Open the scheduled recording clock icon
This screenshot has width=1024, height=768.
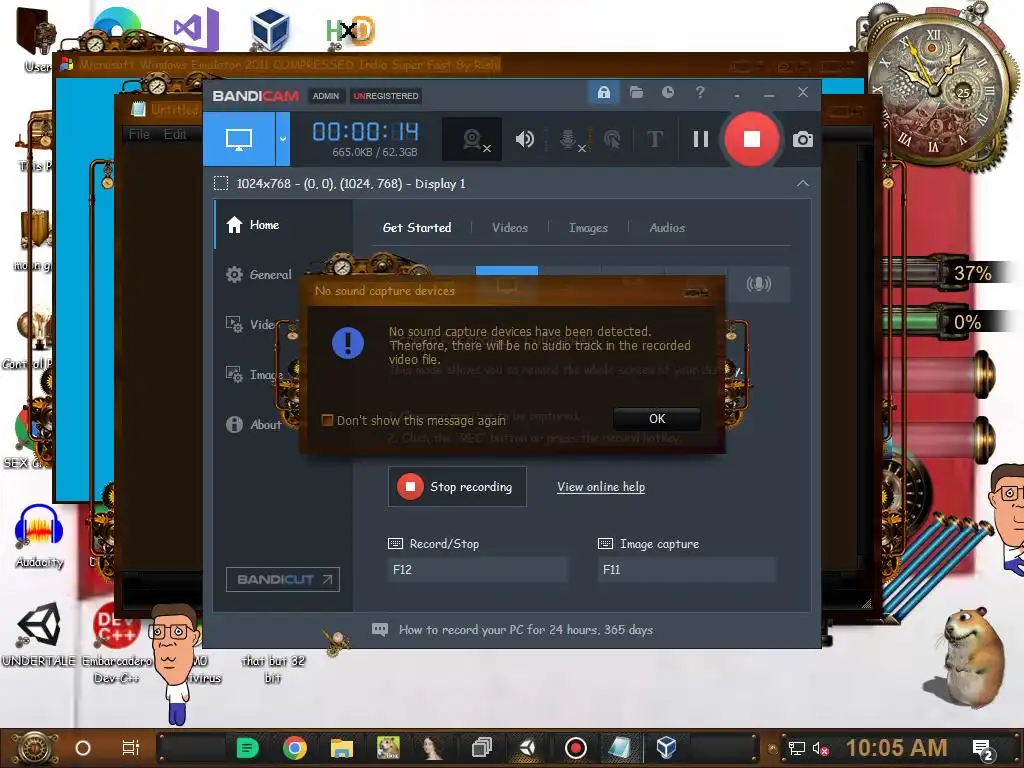pyautogui.click(x=667, y=92)
